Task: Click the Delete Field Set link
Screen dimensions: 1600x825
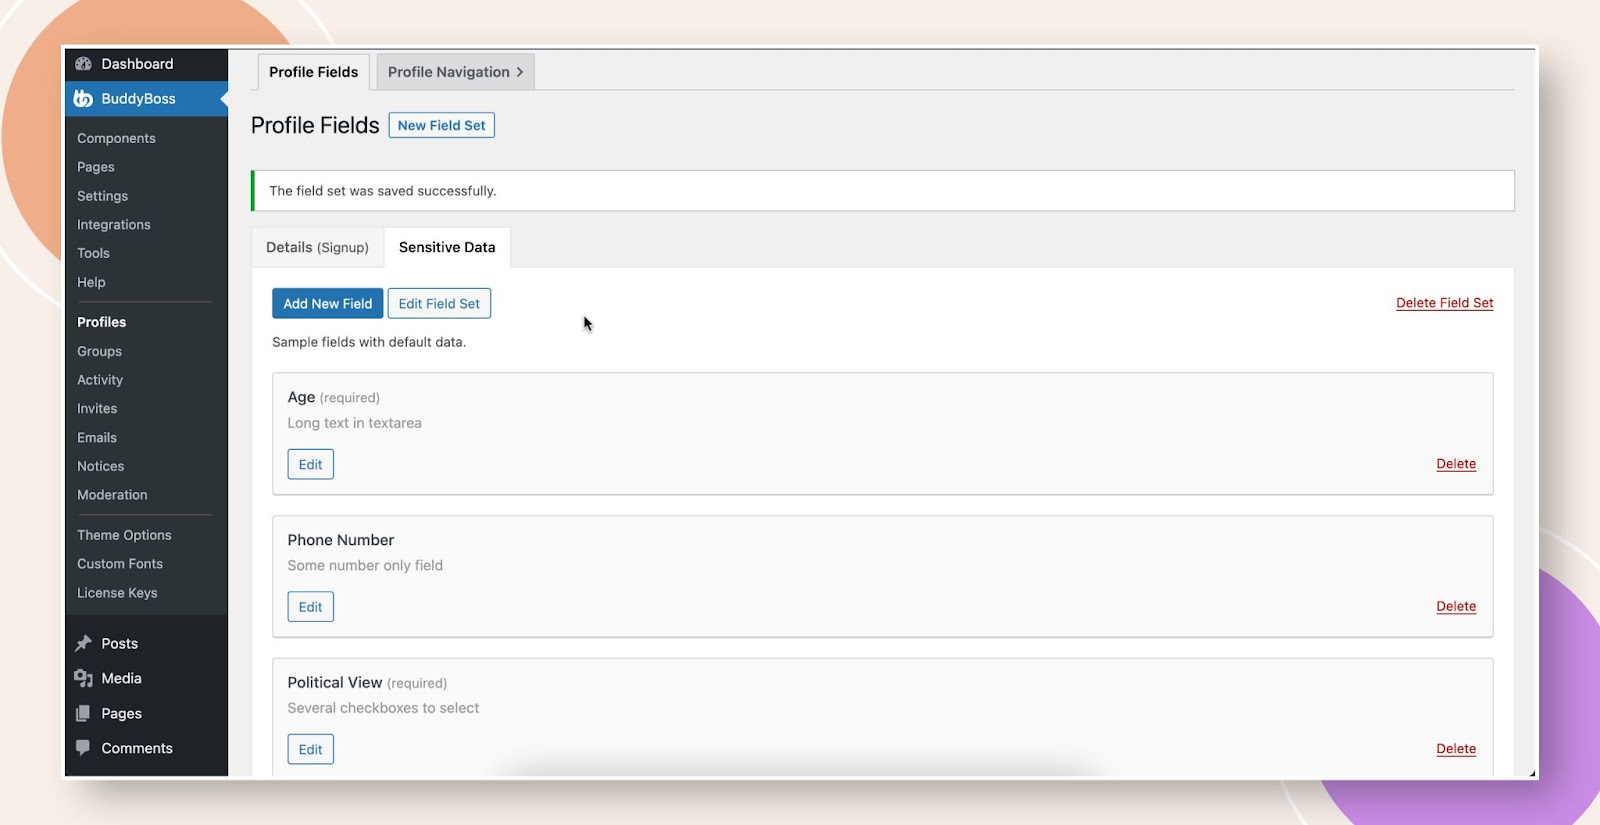Action: pyautogui.click(x=1444, y=303)
